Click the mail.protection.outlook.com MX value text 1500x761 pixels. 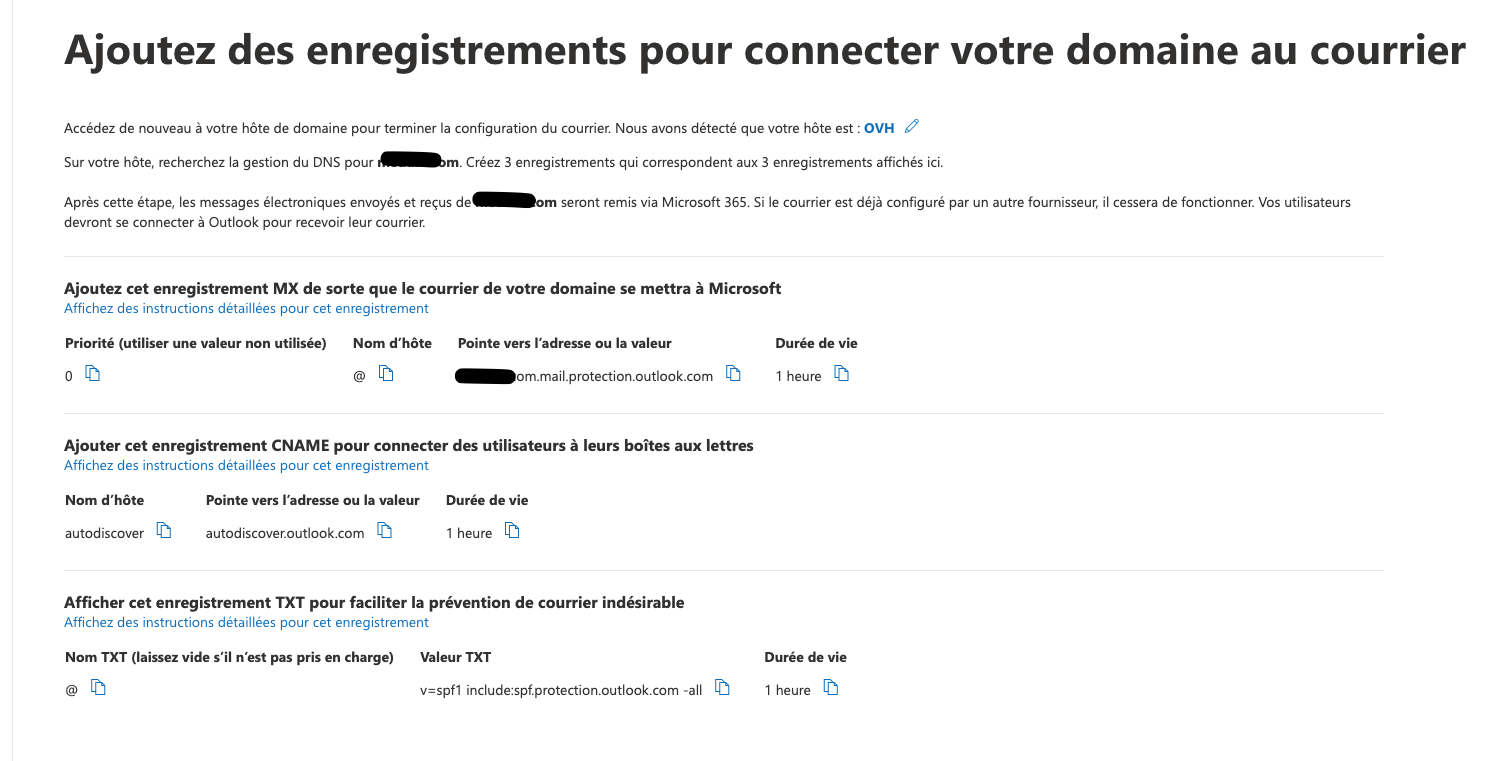614,376
